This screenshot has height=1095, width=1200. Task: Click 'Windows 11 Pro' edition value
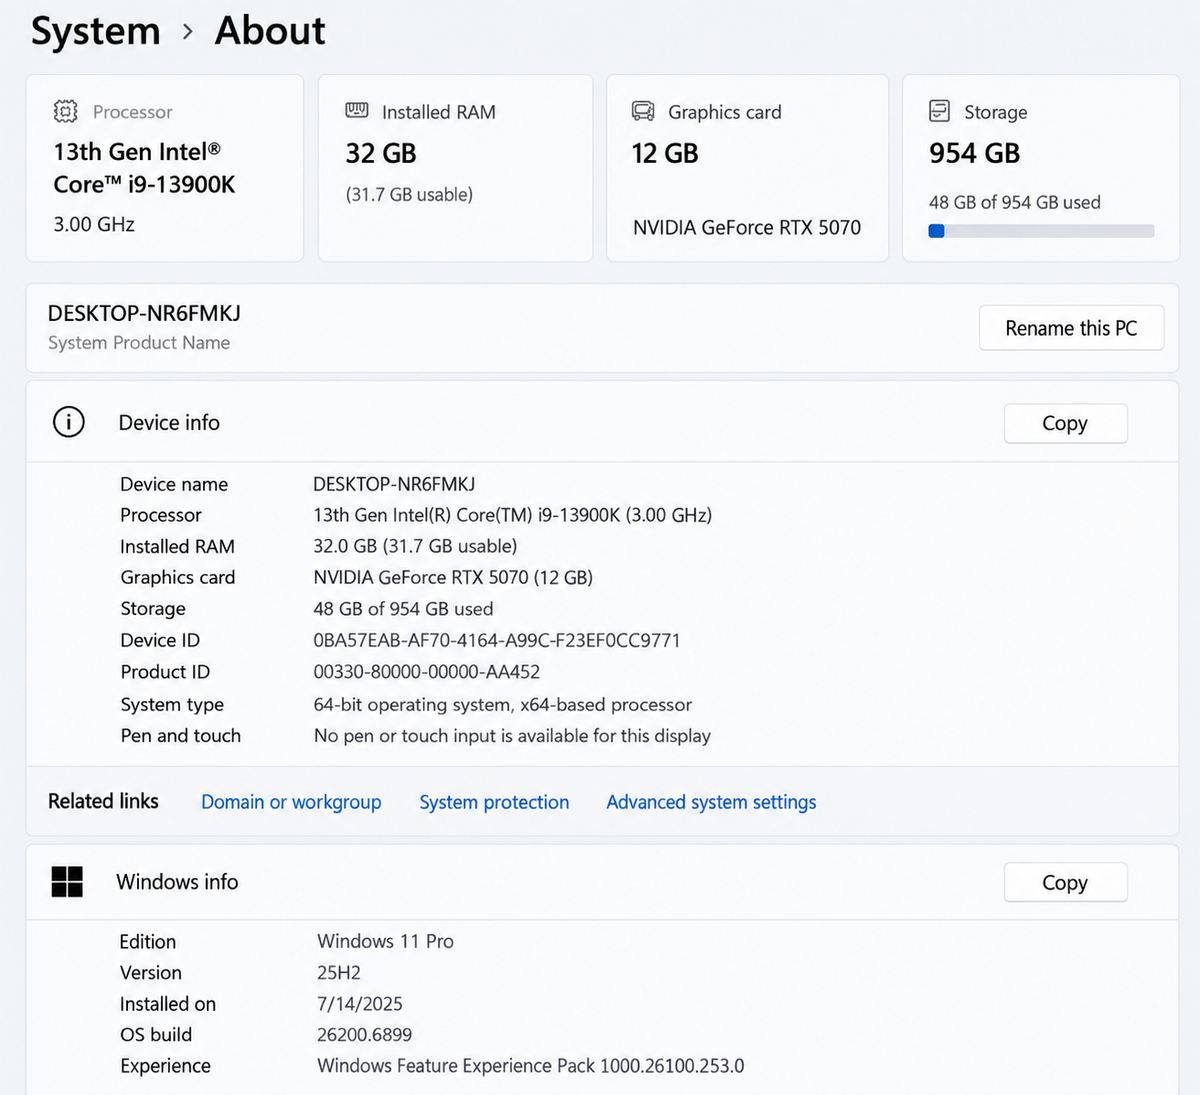click(x=385, y=941)
